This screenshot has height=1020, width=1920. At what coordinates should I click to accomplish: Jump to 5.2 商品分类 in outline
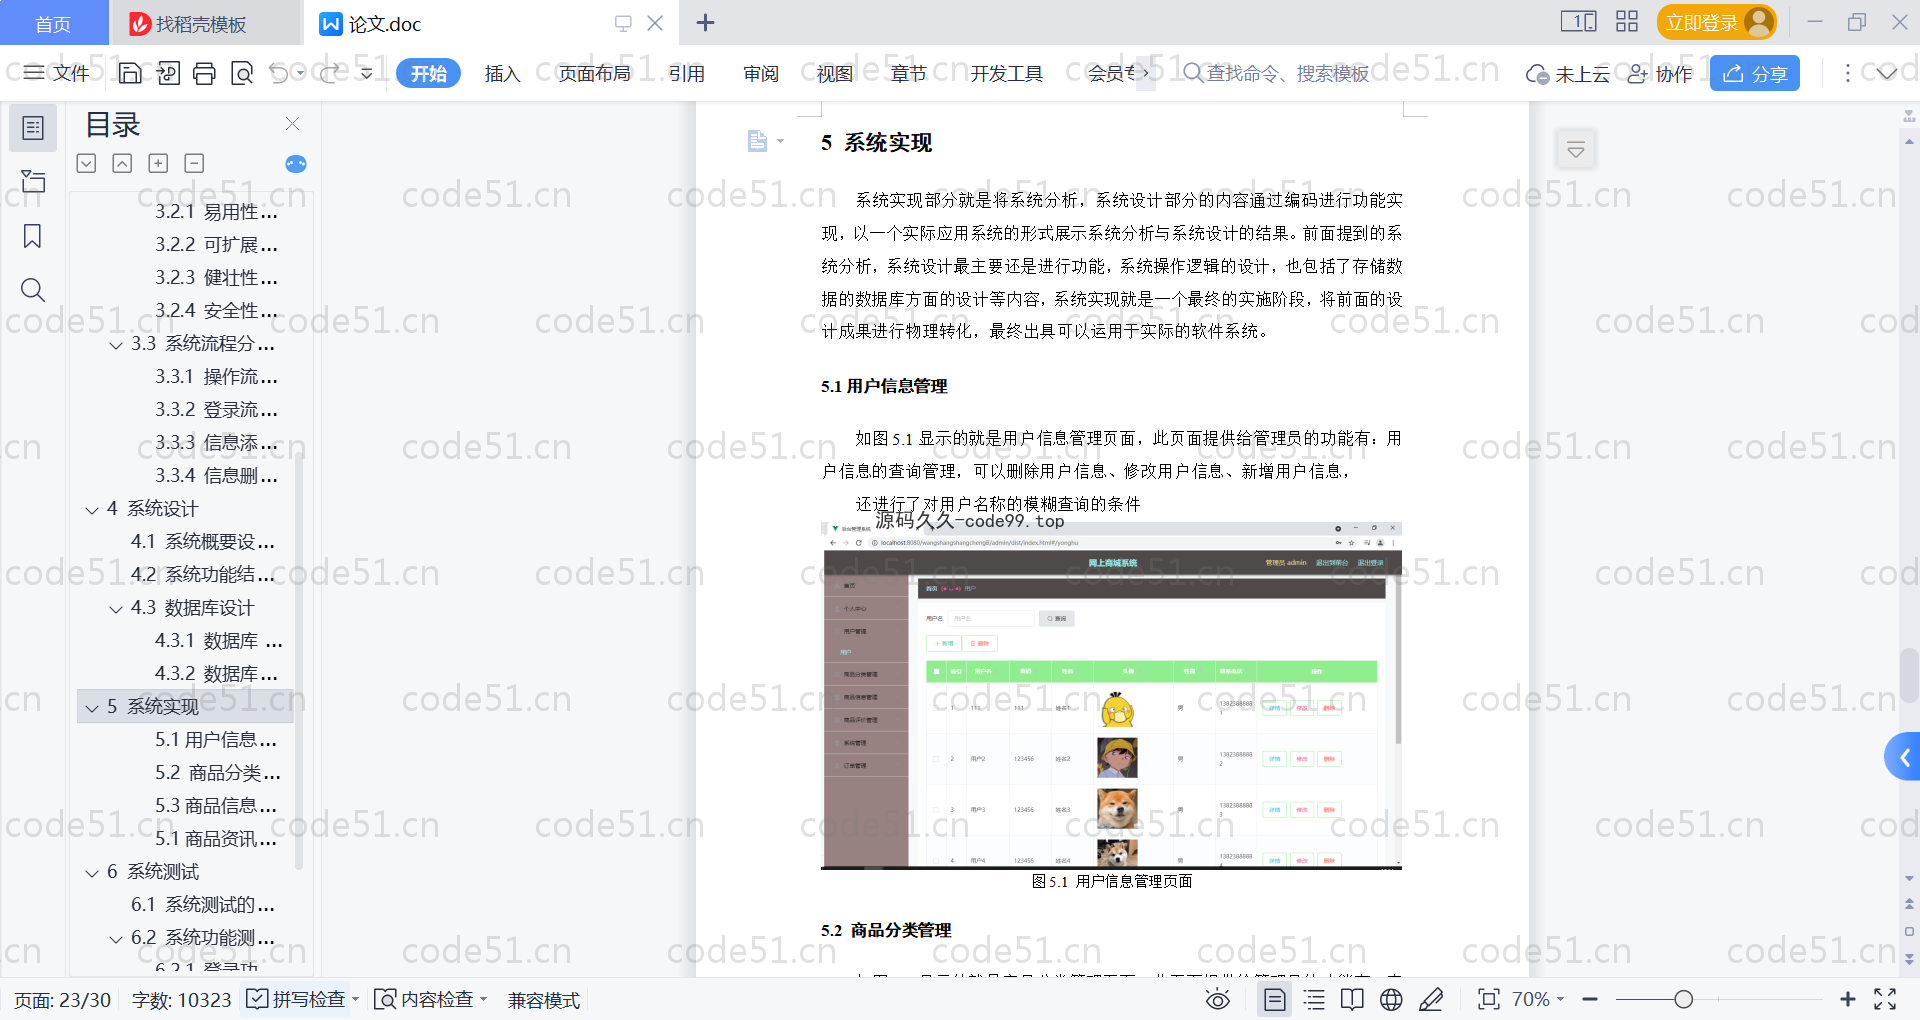[x=218, y=772]
